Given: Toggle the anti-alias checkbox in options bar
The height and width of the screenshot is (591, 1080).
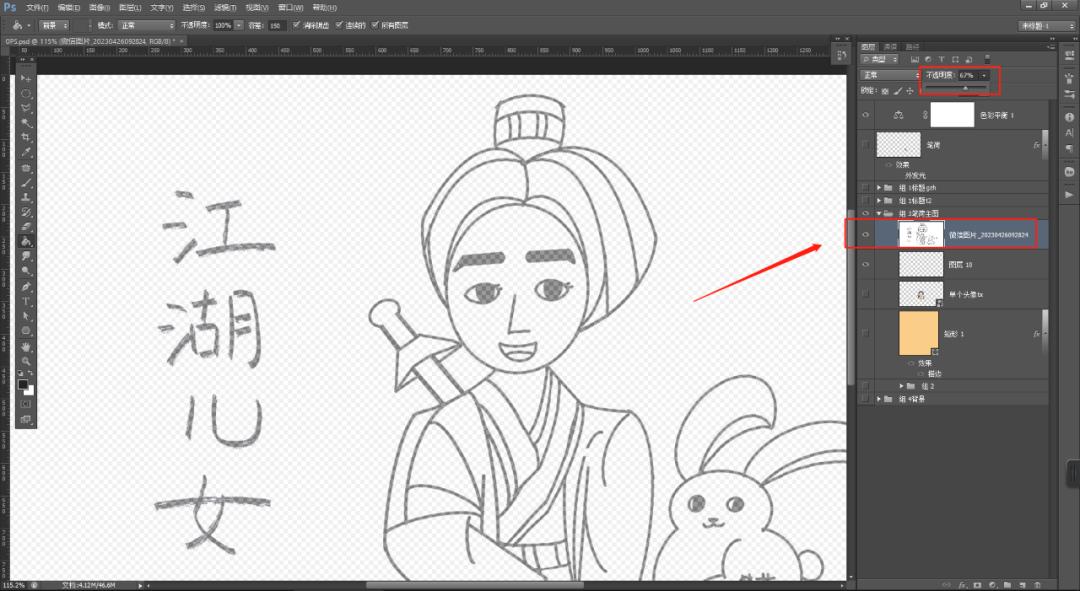Looking at the screenshot, I should (297, 24).
